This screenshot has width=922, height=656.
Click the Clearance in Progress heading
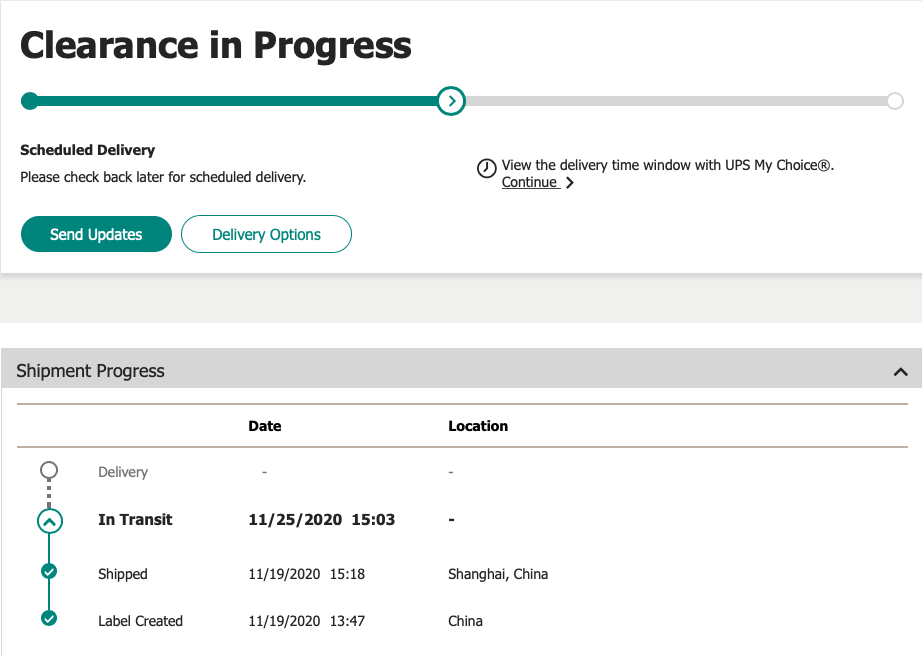tap(216, 45)
